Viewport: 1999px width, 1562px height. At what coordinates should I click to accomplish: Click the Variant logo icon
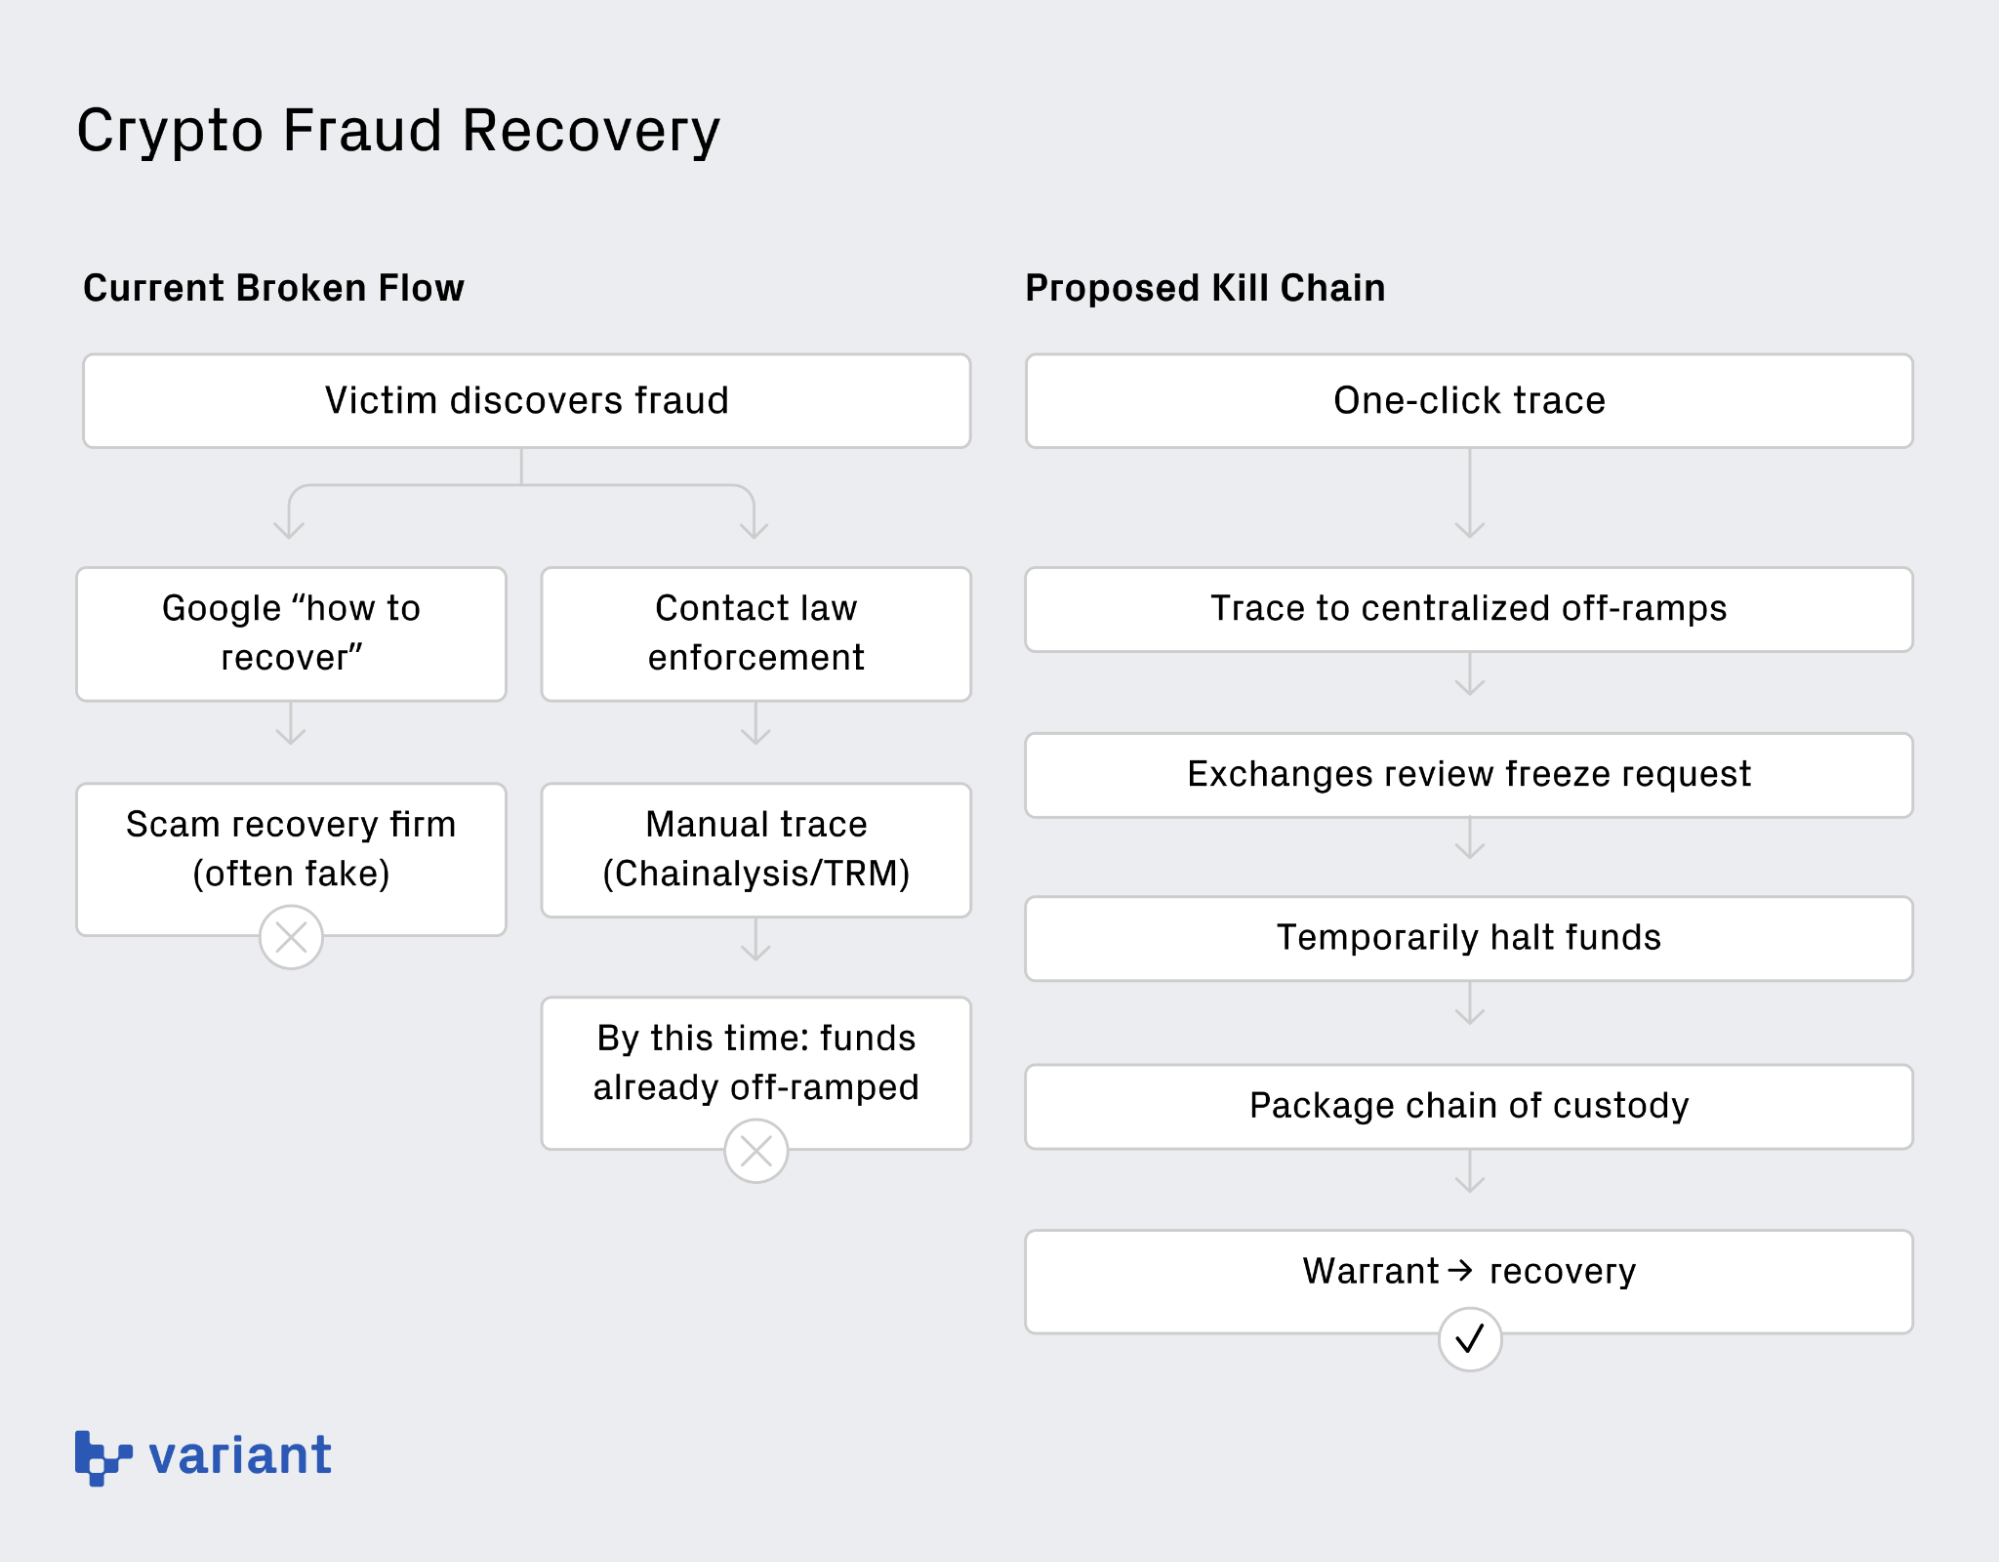click(102, 1457)
